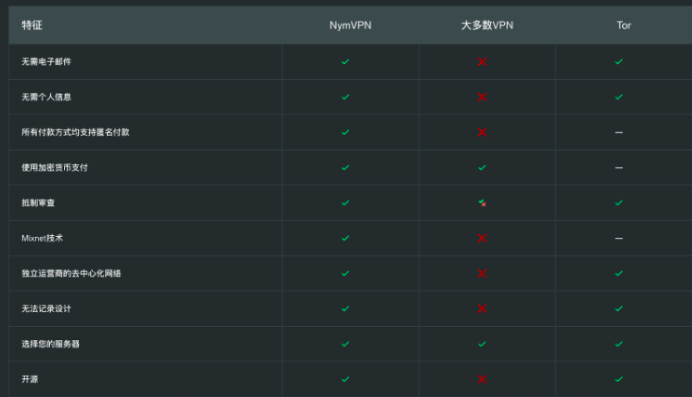Click NymVPN checkmark for Mixnet技术
692x397 pixels.
point(345,238)
